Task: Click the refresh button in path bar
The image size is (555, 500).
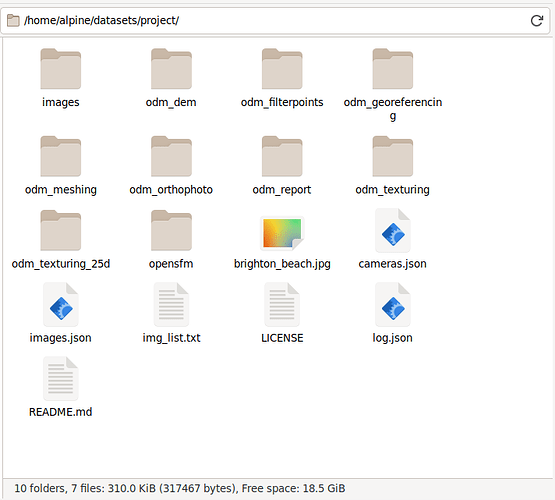Action: (x=537, y=21)
